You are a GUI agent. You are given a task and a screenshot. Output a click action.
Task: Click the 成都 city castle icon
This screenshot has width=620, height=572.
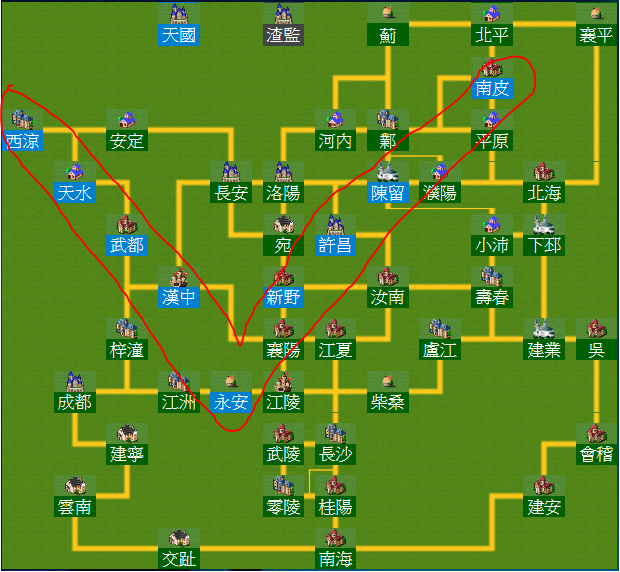point(75,381)
